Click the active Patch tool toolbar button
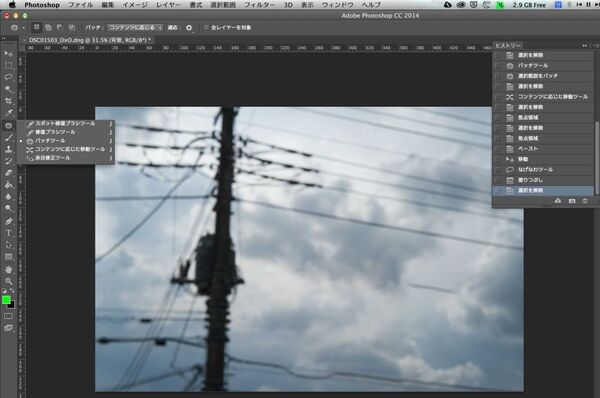This screenshot has width=600, height=398. tap(8, 126)
